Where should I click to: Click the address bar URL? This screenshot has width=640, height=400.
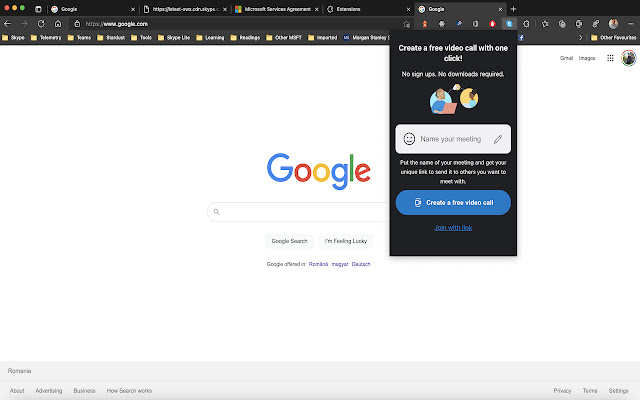(x=117, y=24)
